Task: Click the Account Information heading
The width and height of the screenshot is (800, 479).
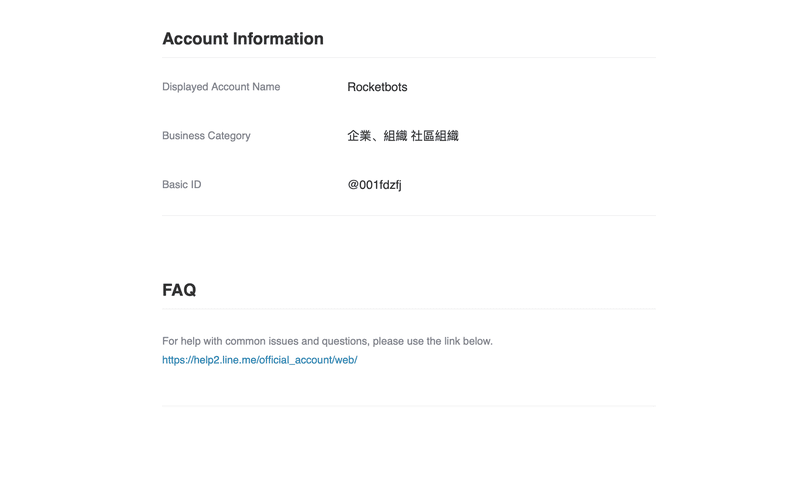Action: [x=242, y=39]
